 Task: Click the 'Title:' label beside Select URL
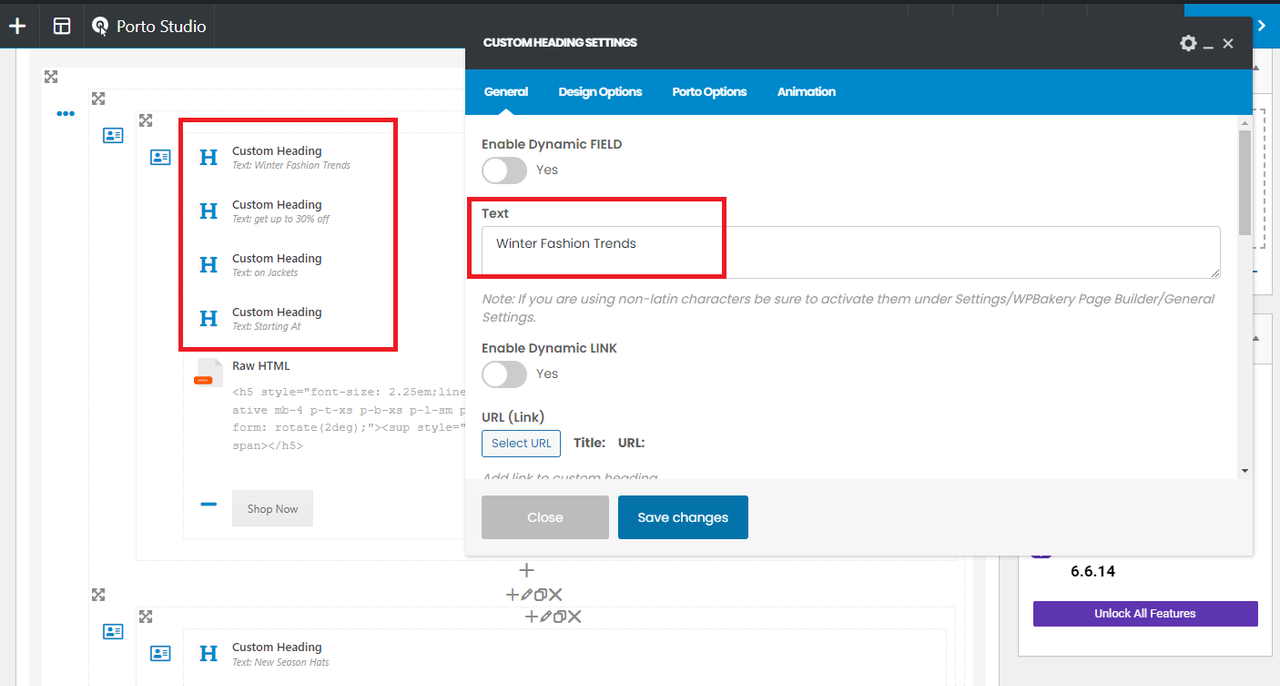[589, 443]
